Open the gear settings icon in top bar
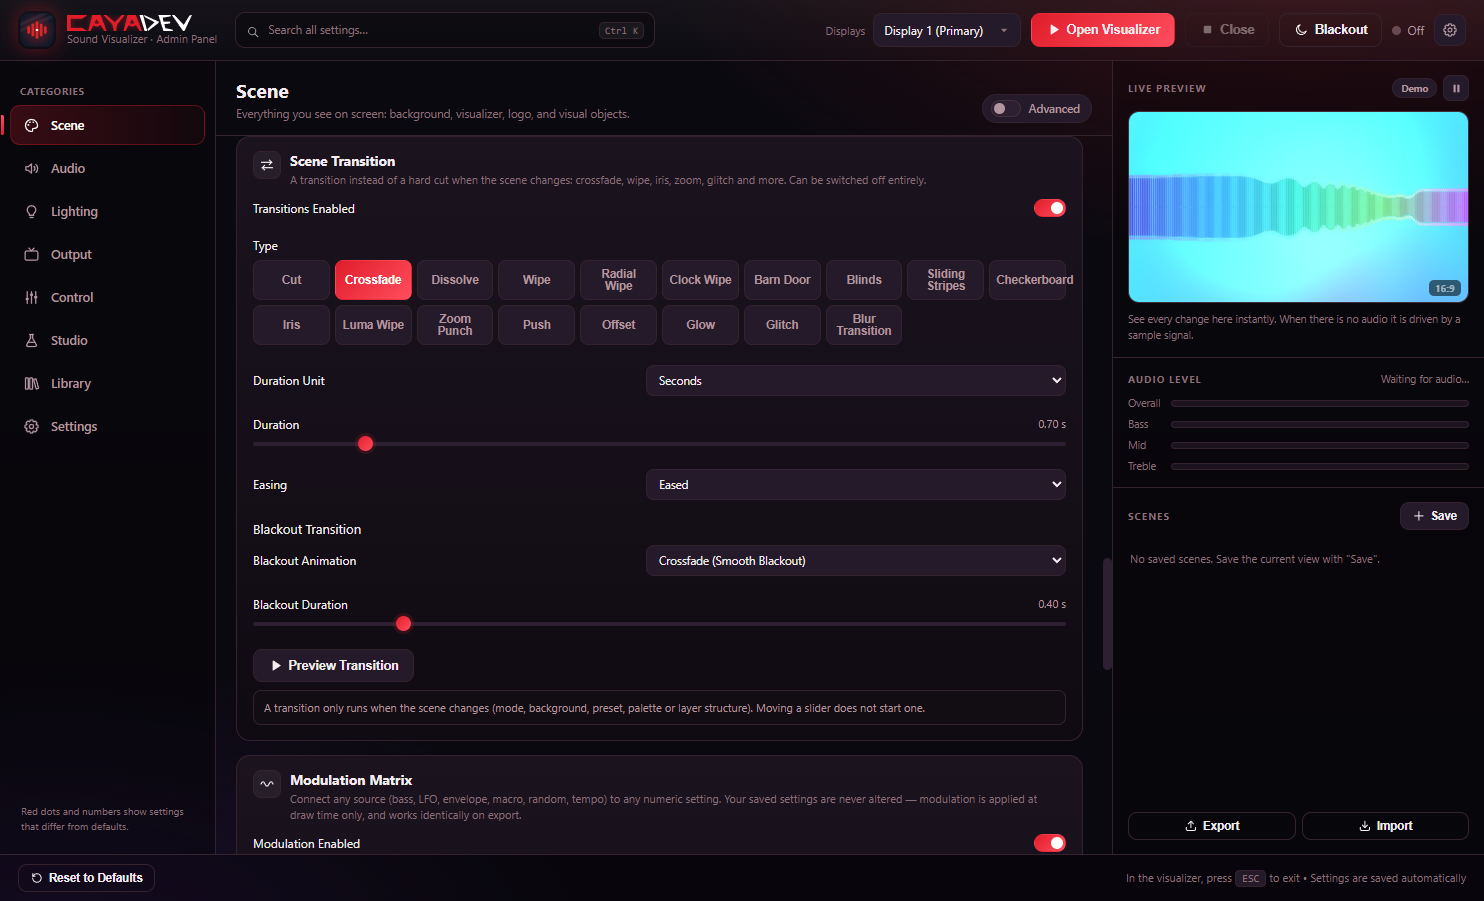The height and width of the screenshot is (901, 1484). pyautogui.click(x=1450, y=30)
